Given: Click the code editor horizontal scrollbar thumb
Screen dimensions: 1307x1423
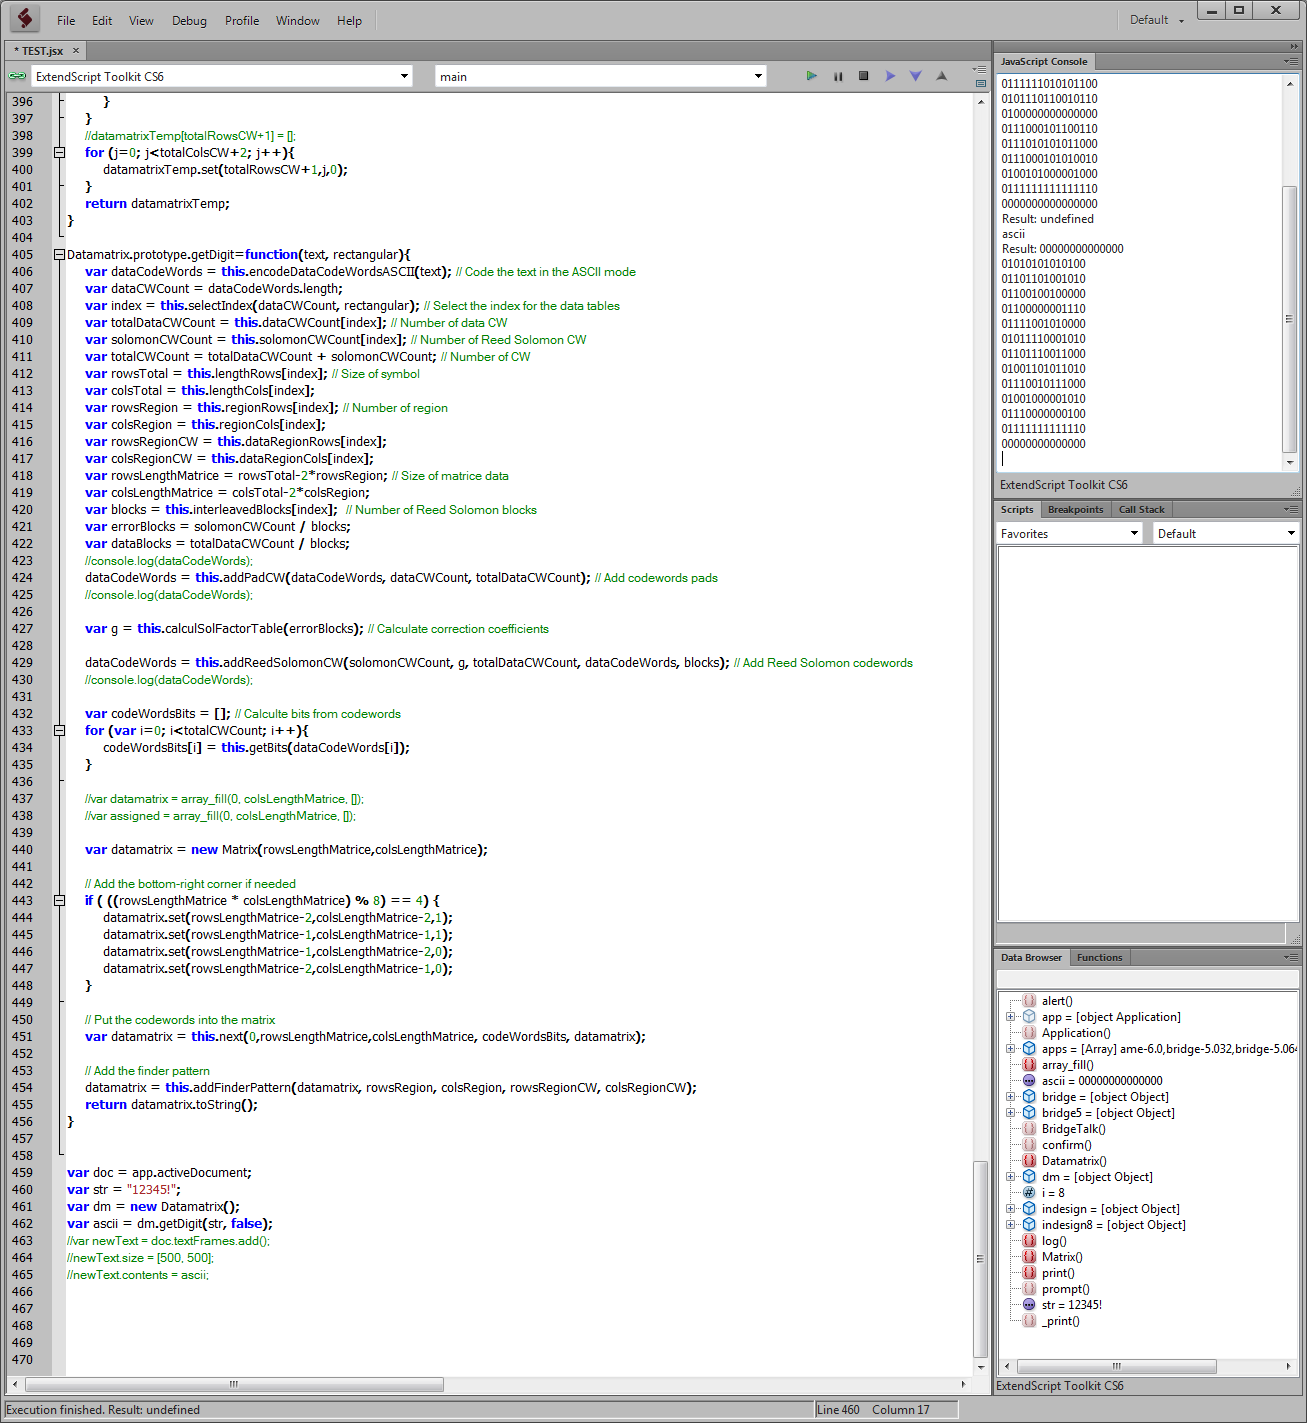Looking at the screenshot, I should click(x=234, y=1384).
